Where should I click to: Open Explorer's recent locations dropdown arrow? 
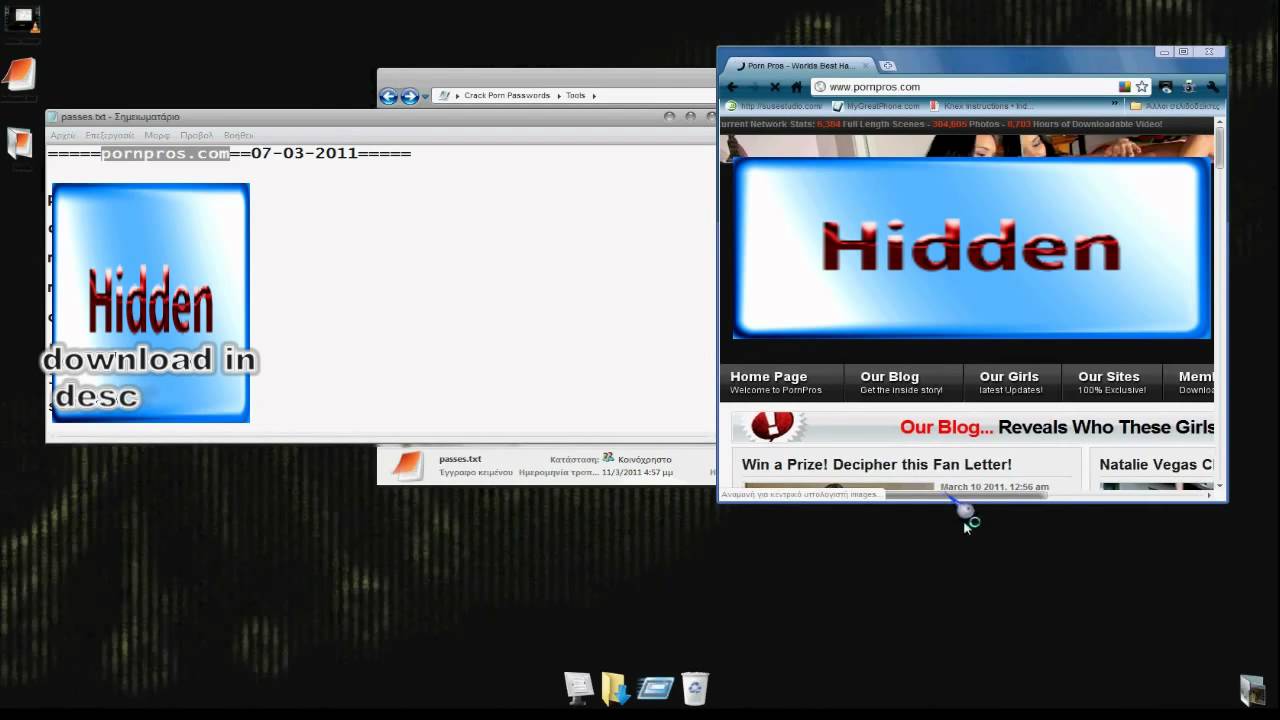[425, 96]
